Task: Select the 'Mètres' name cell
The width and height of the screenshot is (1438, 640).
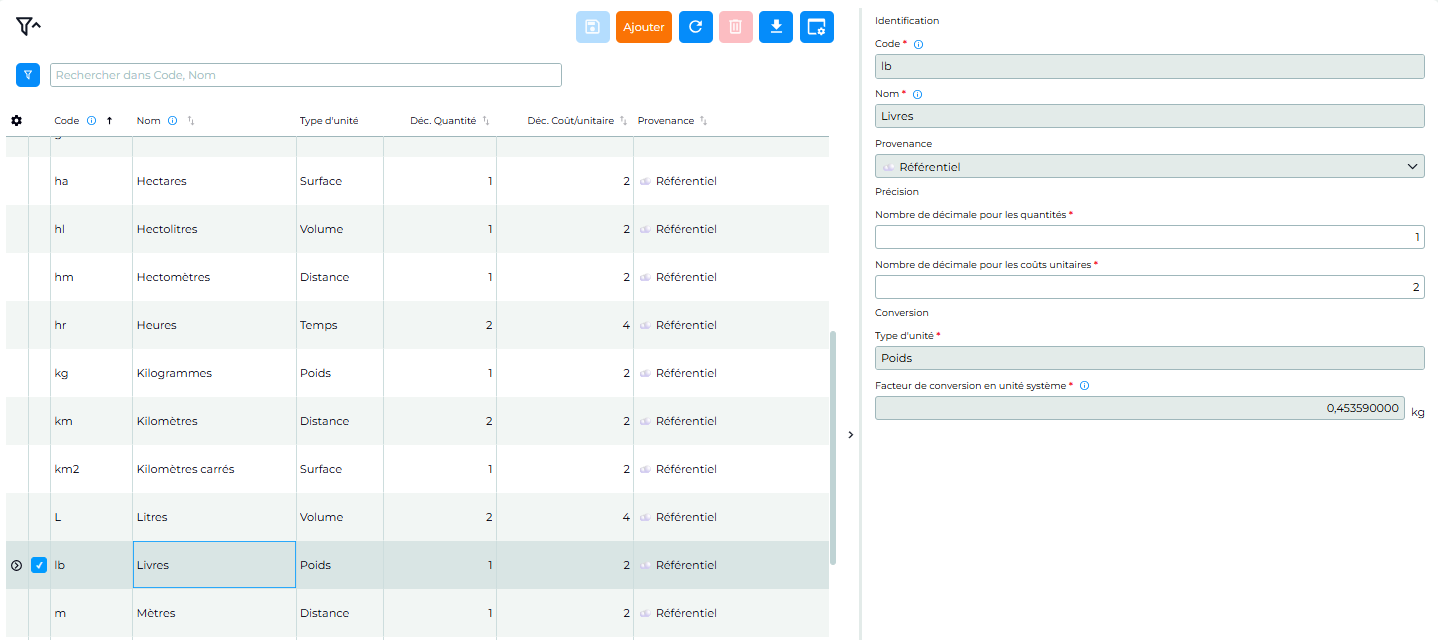Action: click(215, 613)
